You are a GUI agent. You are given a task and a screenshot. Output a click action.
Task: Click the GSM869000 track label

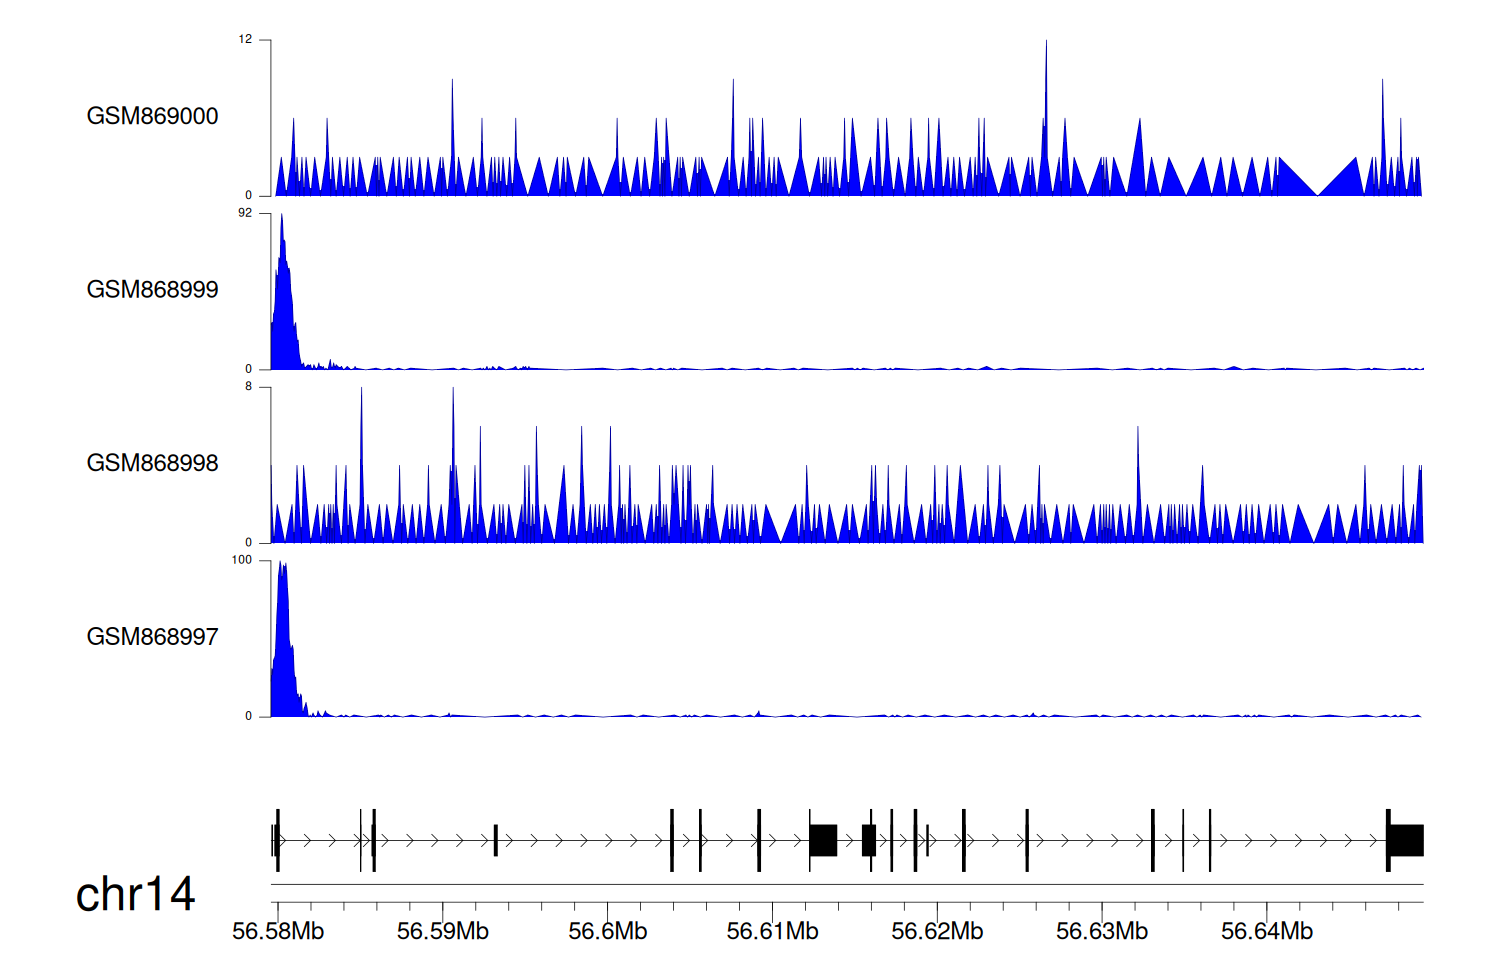coord(152,116)
